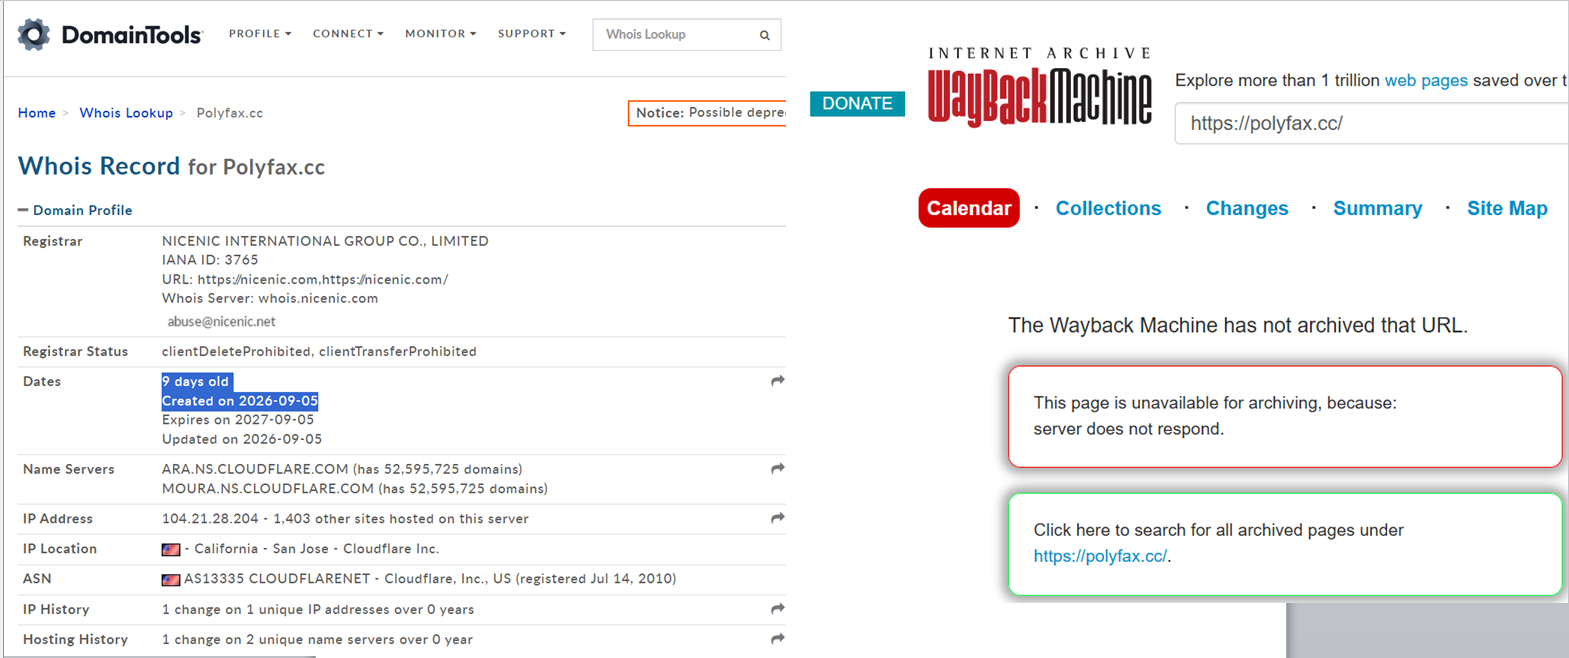Click the abuse@nicenic.net email text
This screenshot has width=1569, height=658.
click(221, 322)
